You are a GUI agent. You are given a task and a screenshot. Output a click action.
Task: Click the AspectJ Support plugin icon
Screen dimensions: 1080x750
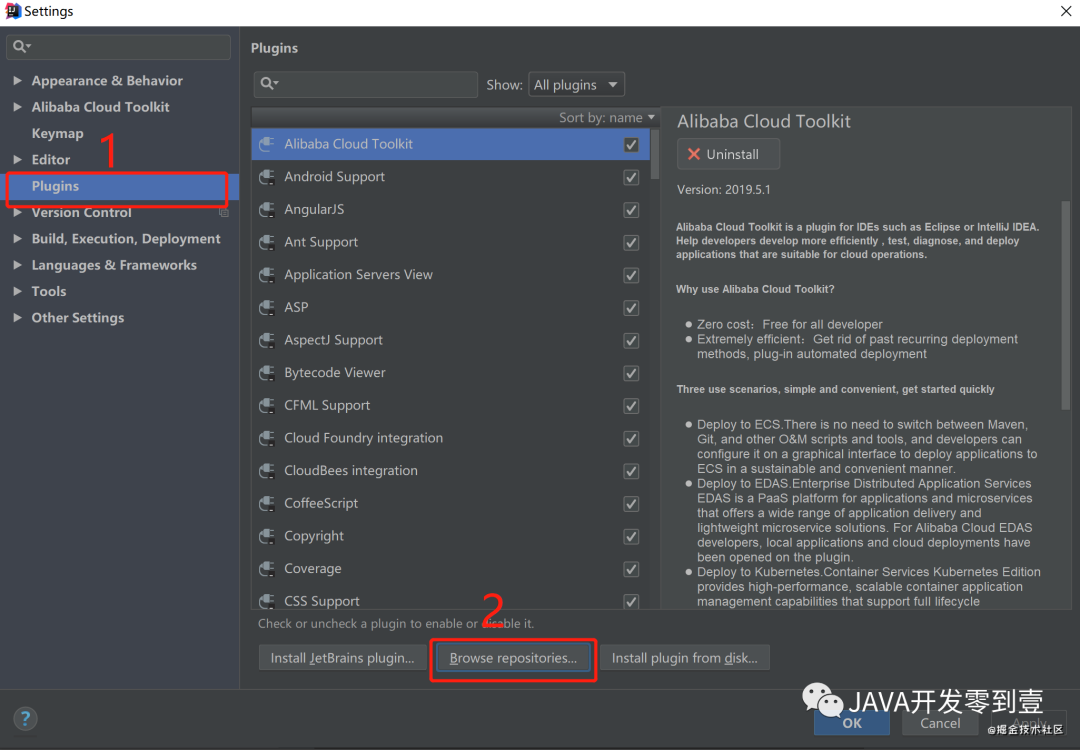click(267, 340)
